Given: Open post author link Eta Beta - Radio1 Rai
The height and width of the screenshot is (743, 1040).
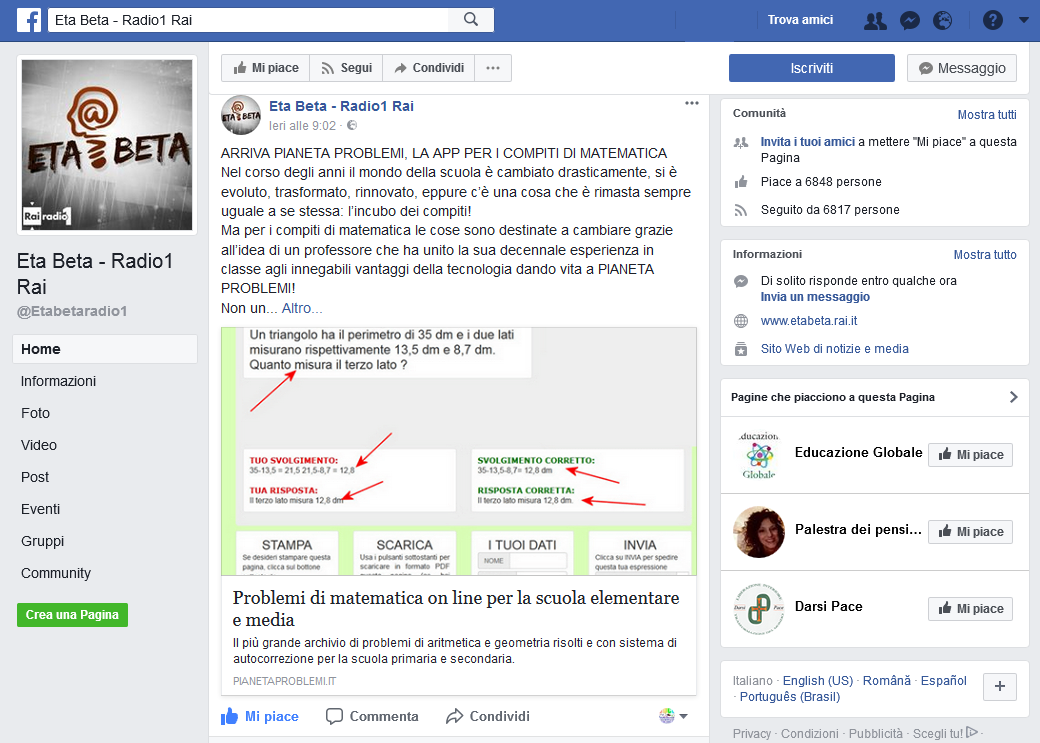Looking at the screenshot, I should click(341, 106).
